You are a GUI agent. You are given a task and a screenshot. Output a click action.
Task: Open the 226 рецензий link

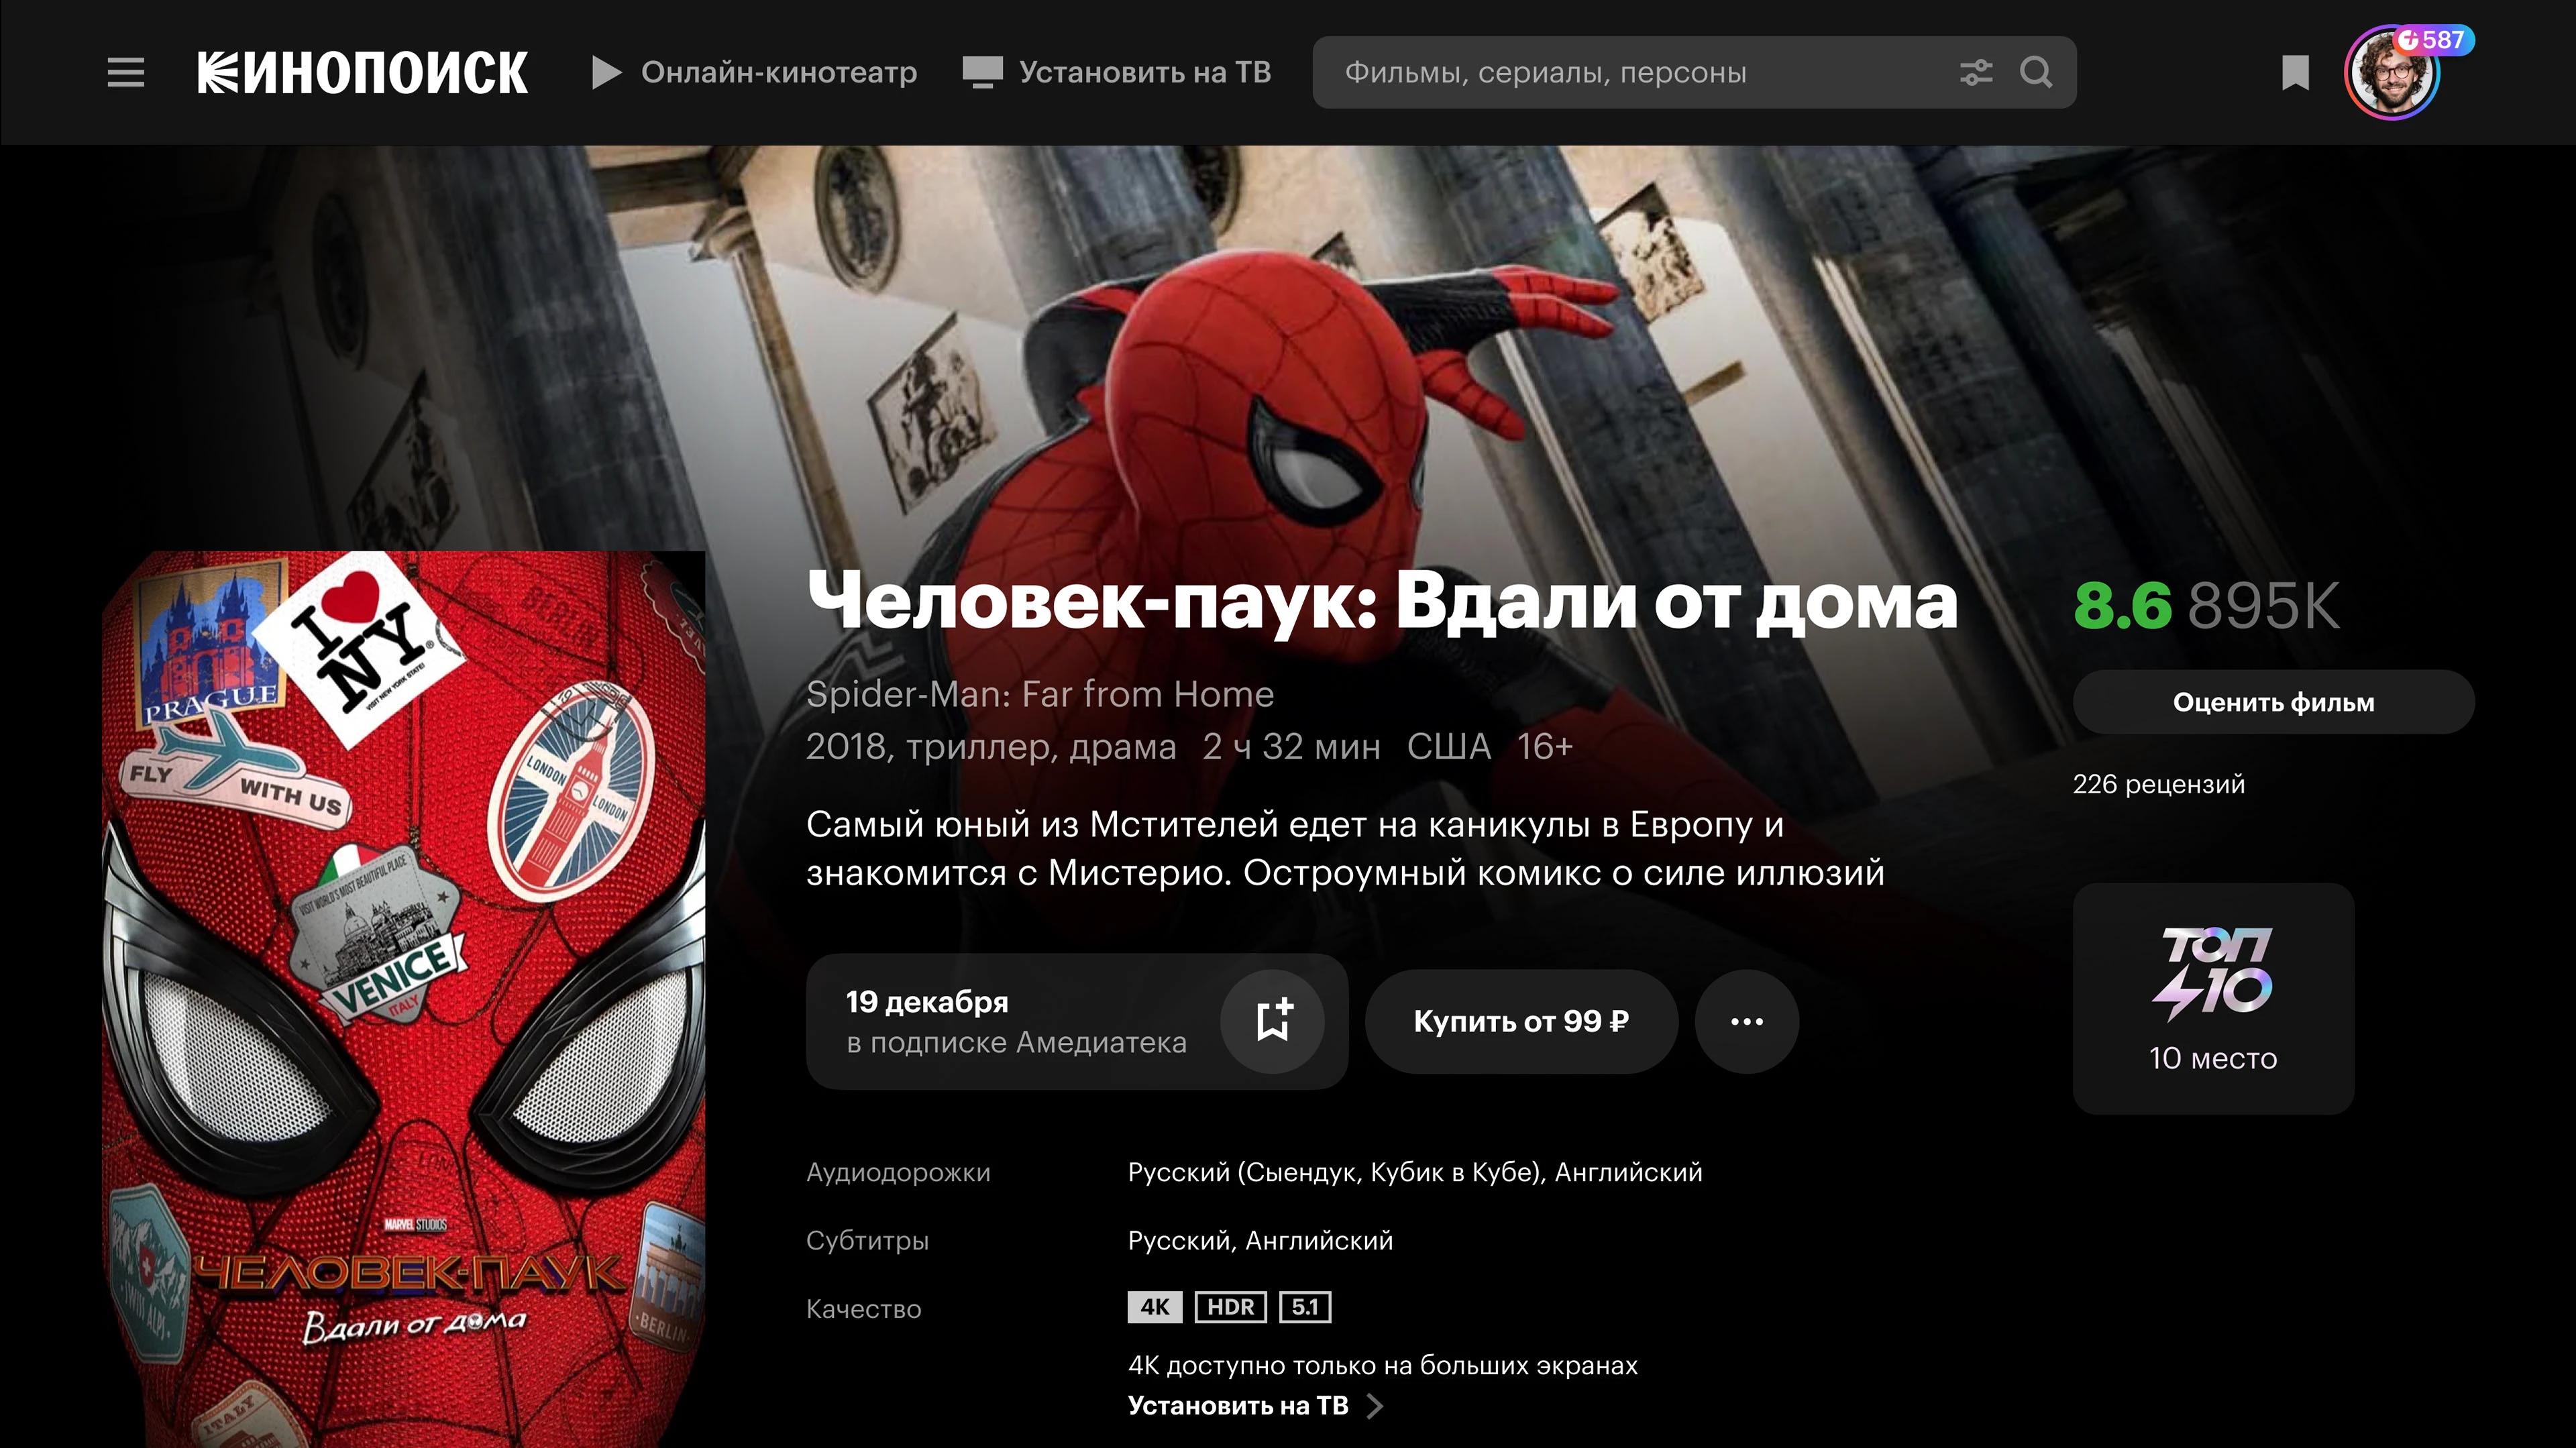tap(2158, 784)
